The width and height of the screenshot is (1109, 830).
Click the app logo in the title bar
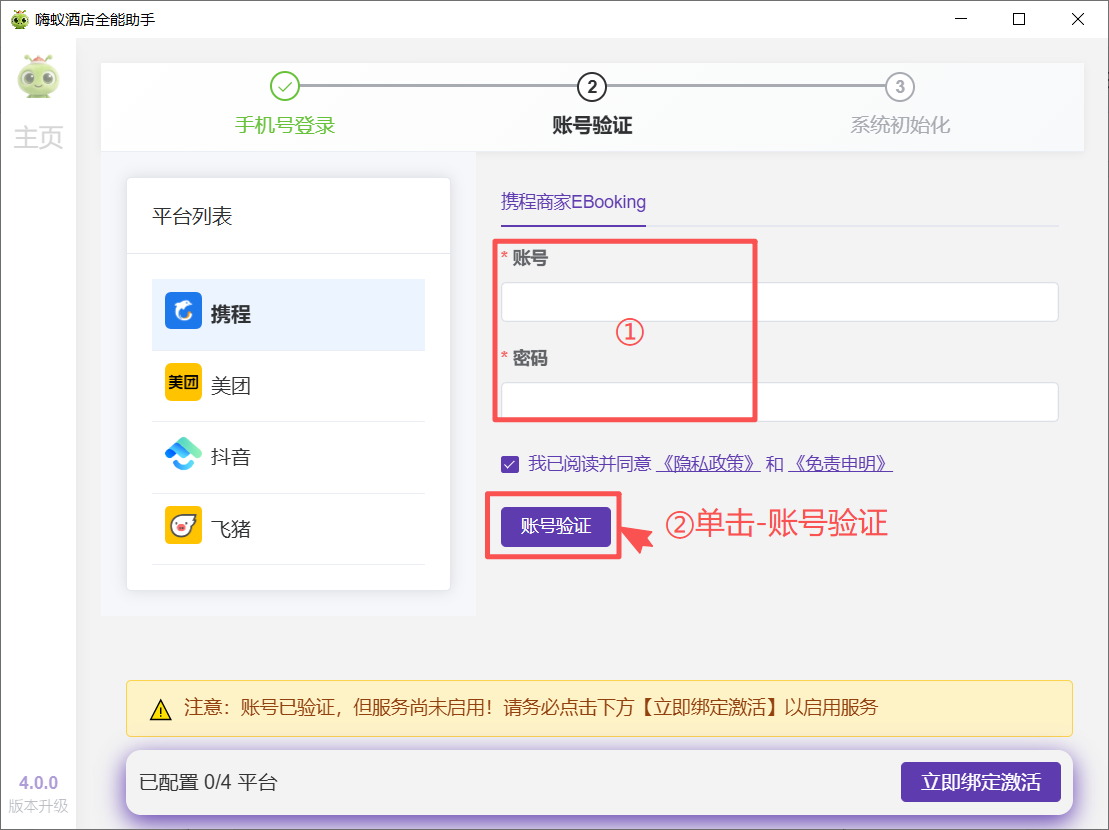(18, 18)
